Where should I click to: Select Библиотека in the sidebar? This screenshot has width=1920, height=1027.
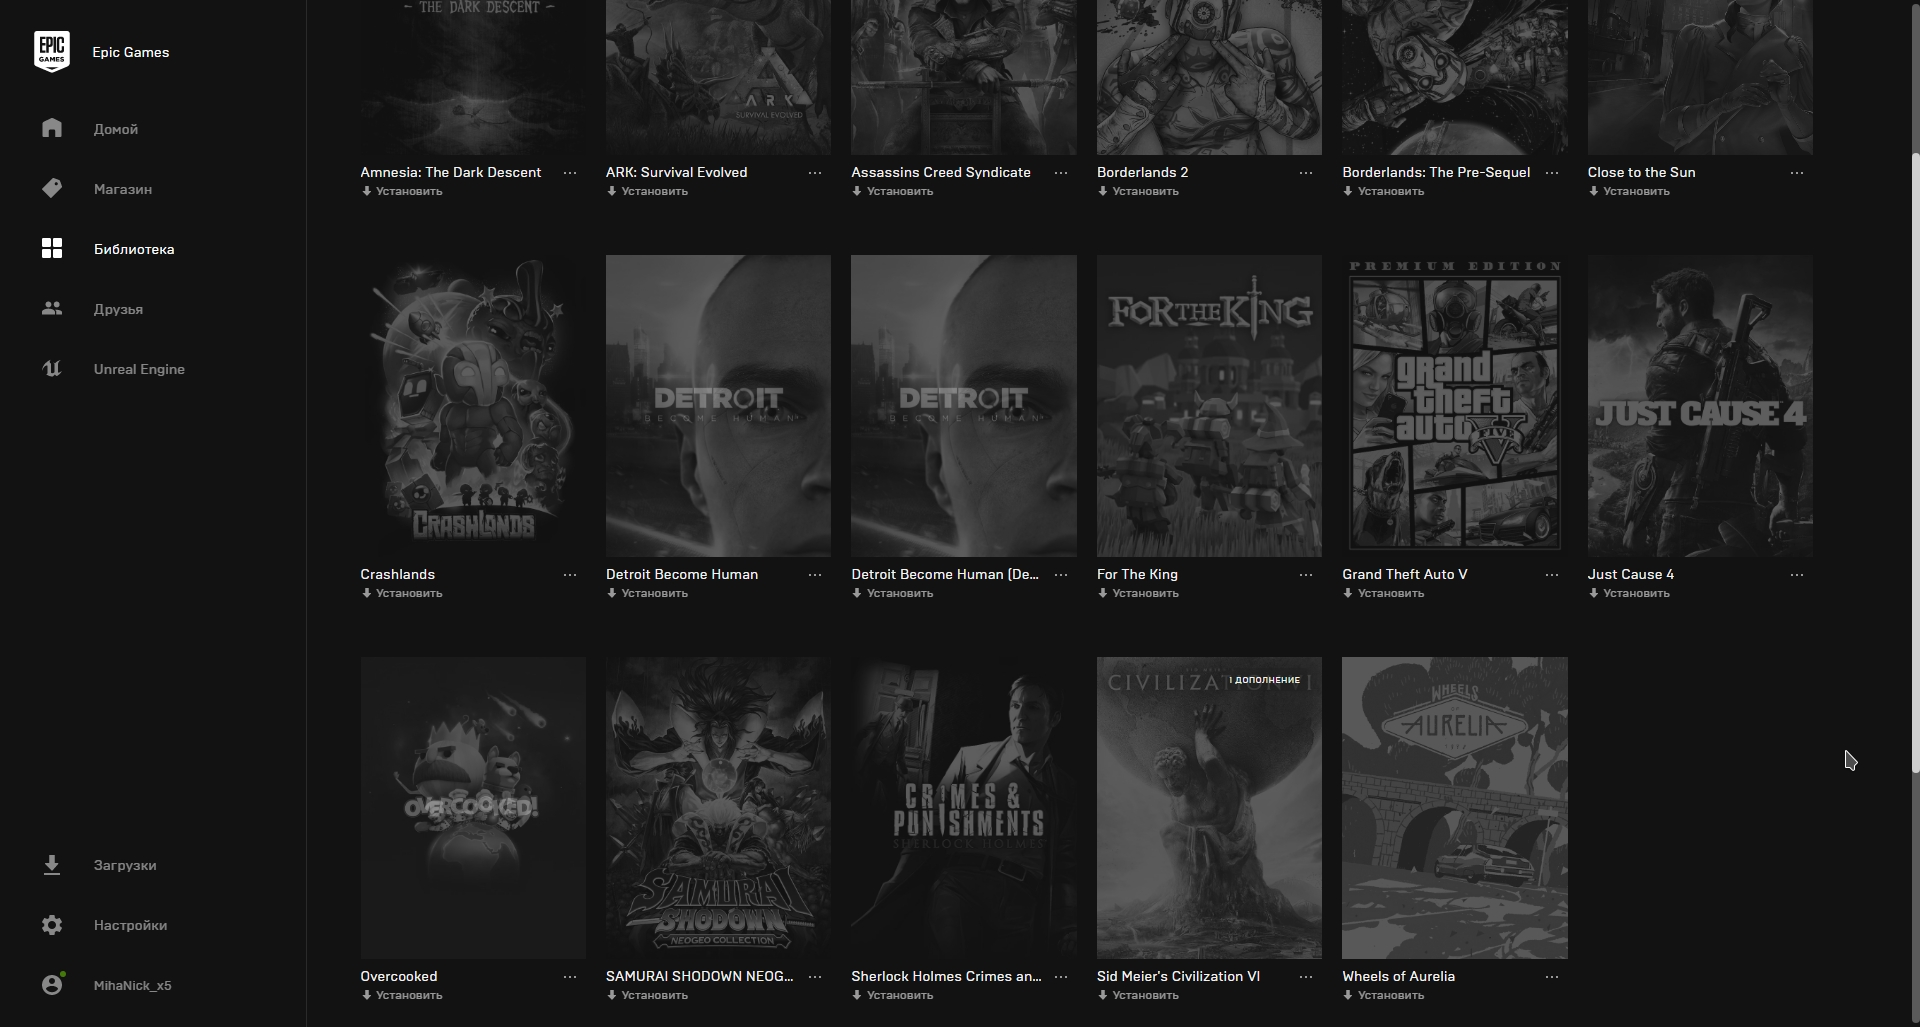point(134,249)
